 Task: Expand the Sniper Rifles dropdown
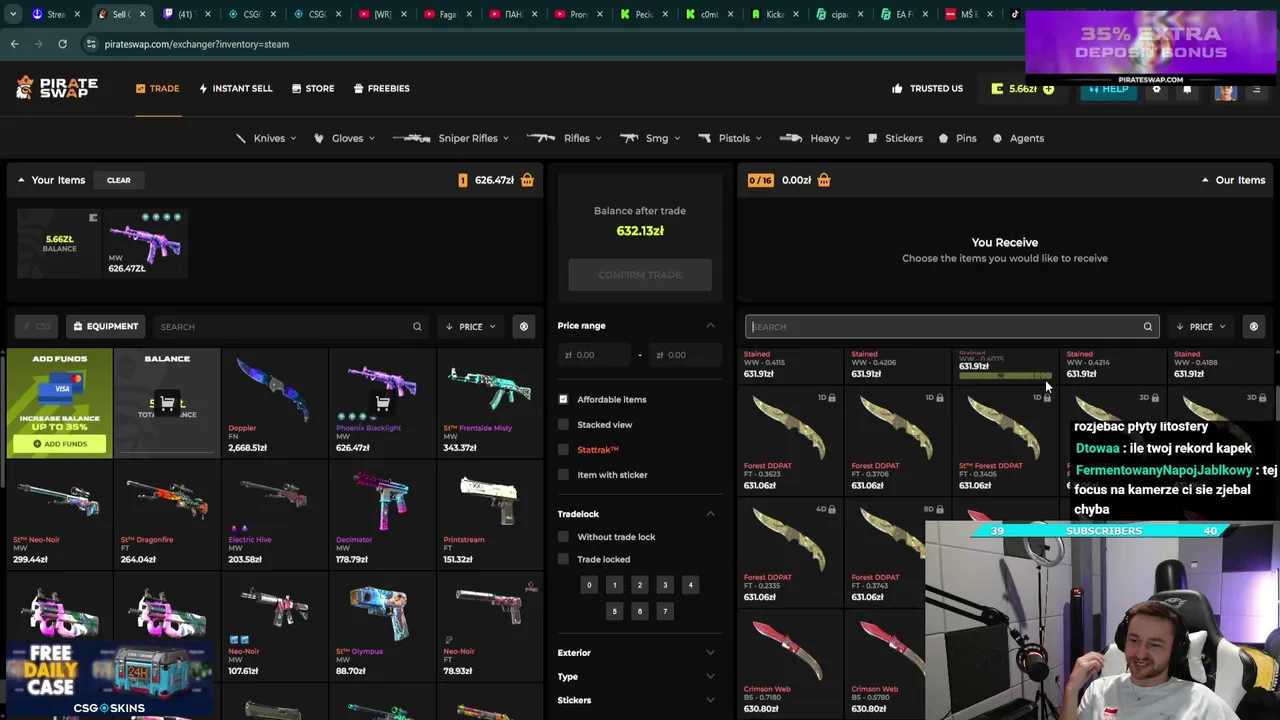451,138
